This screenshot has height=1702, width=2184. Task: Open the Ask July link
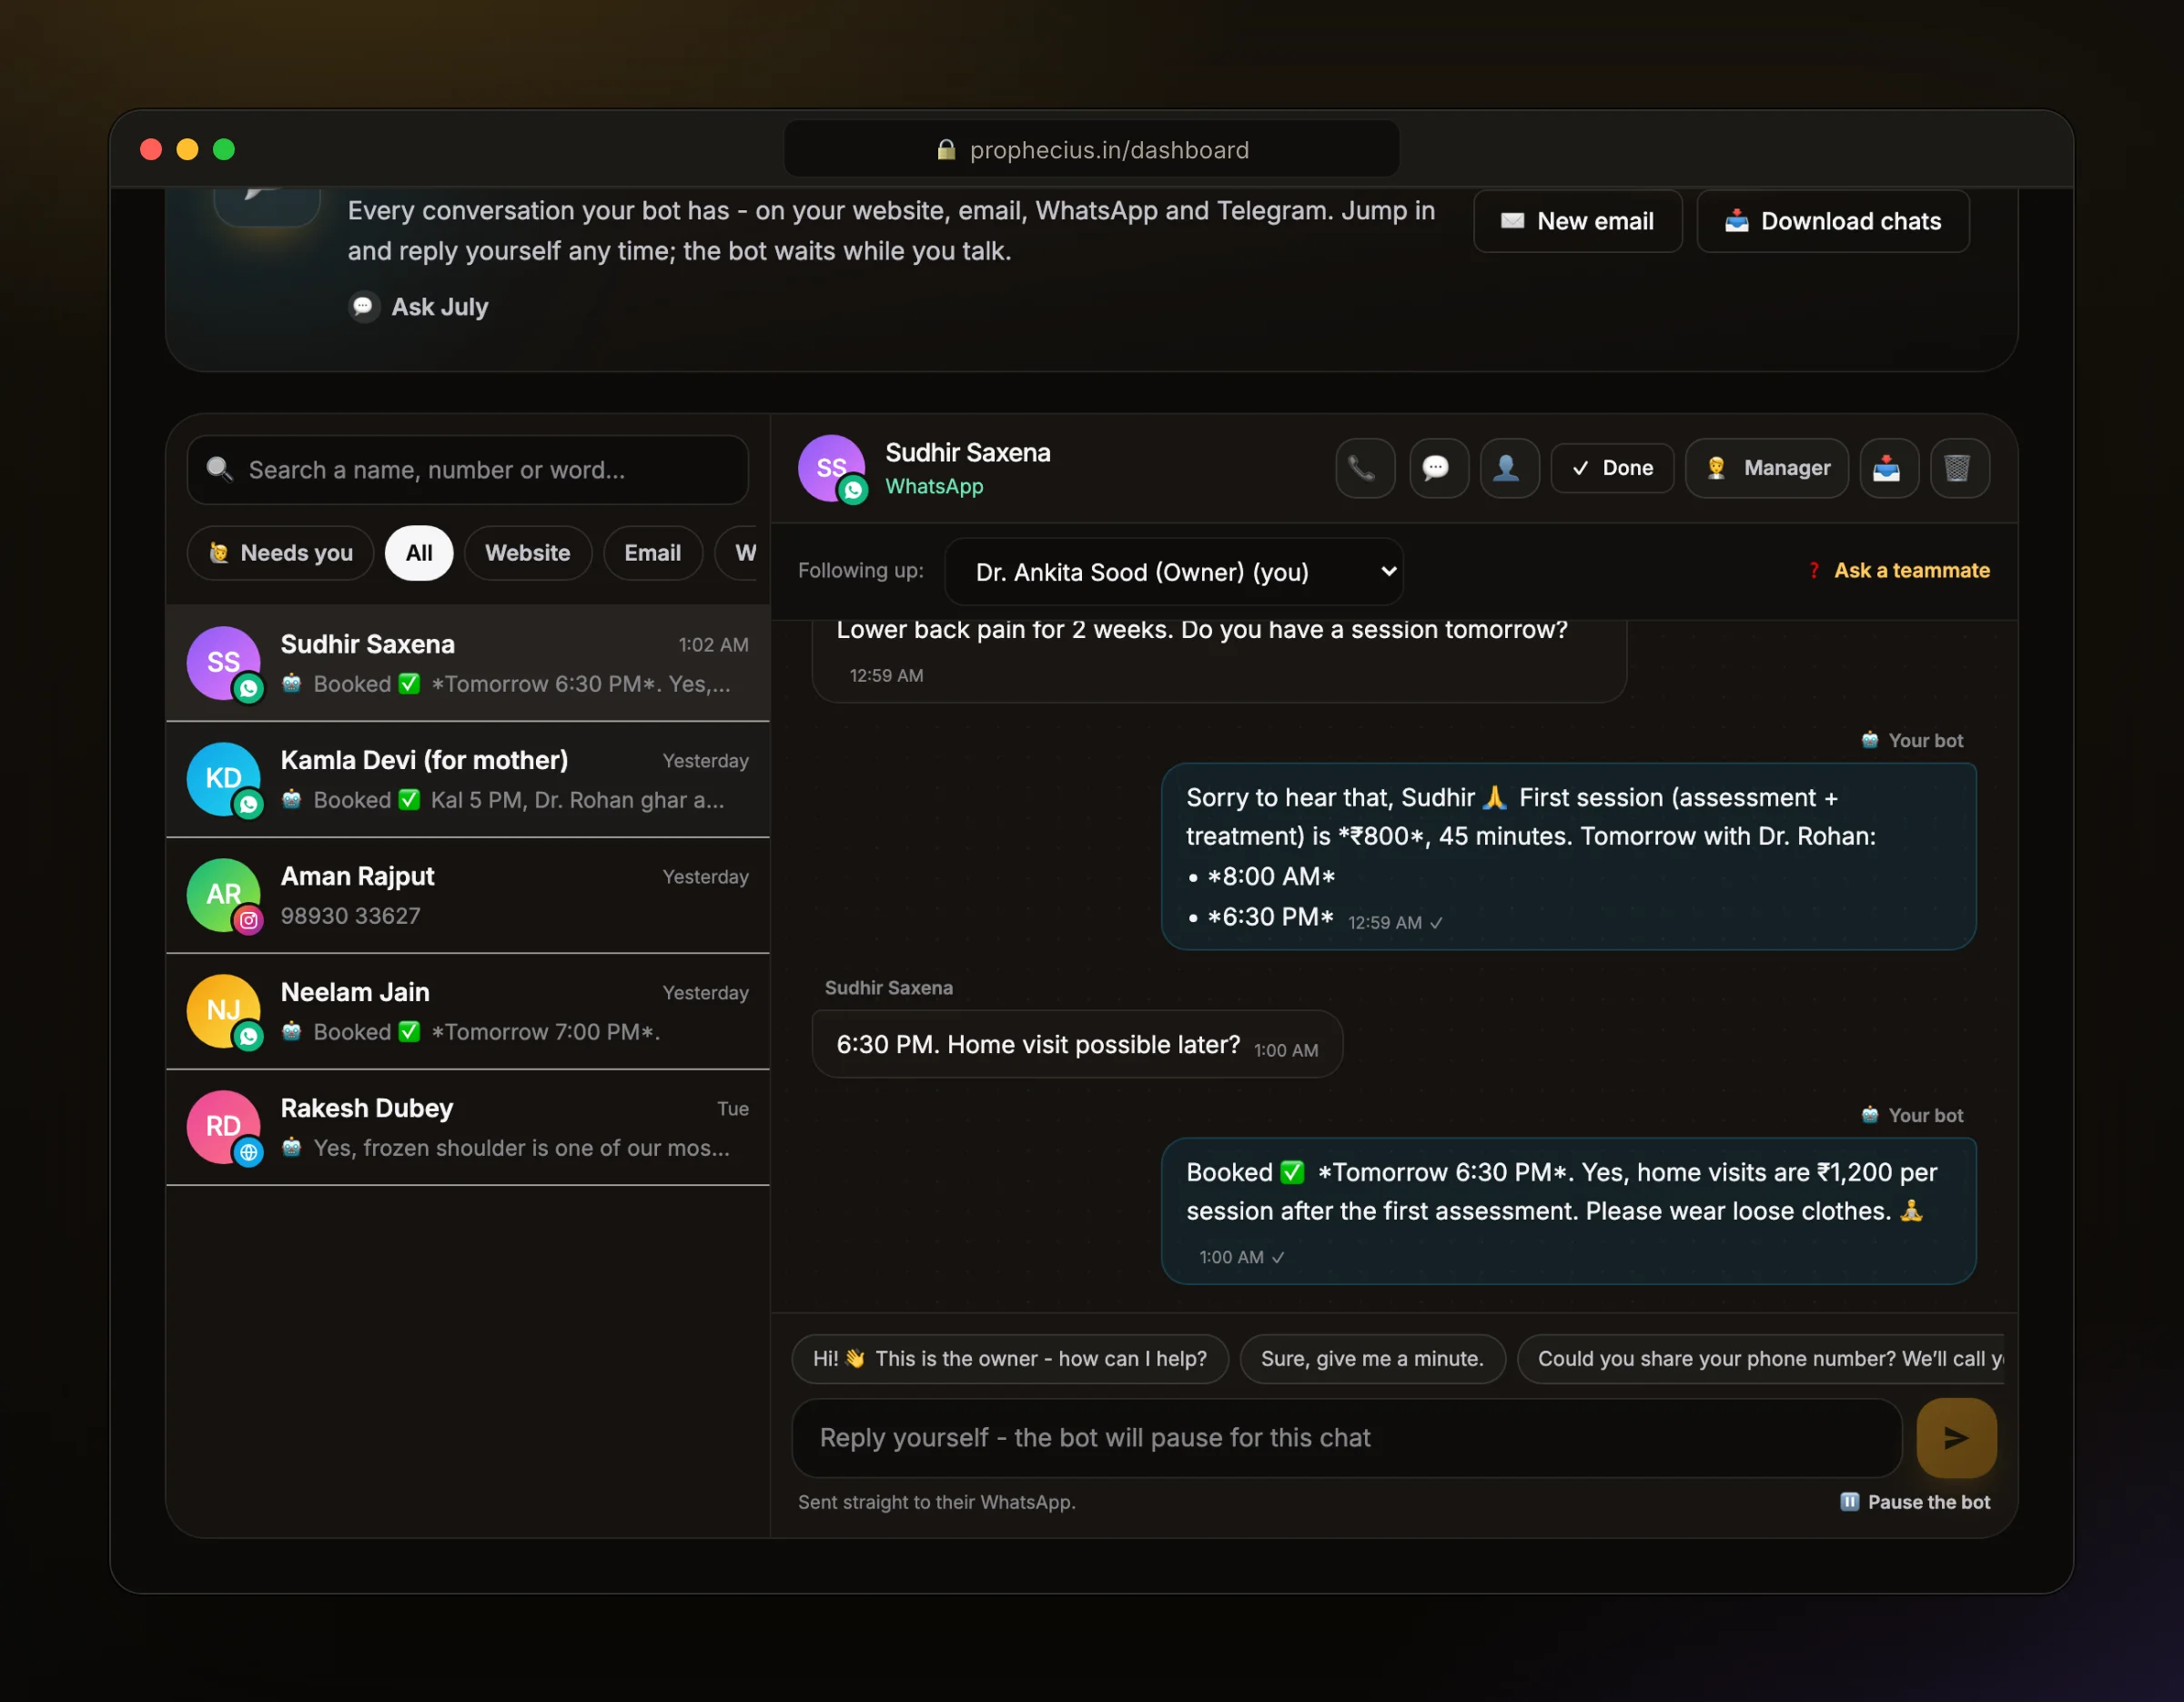(x=419, y=307)
